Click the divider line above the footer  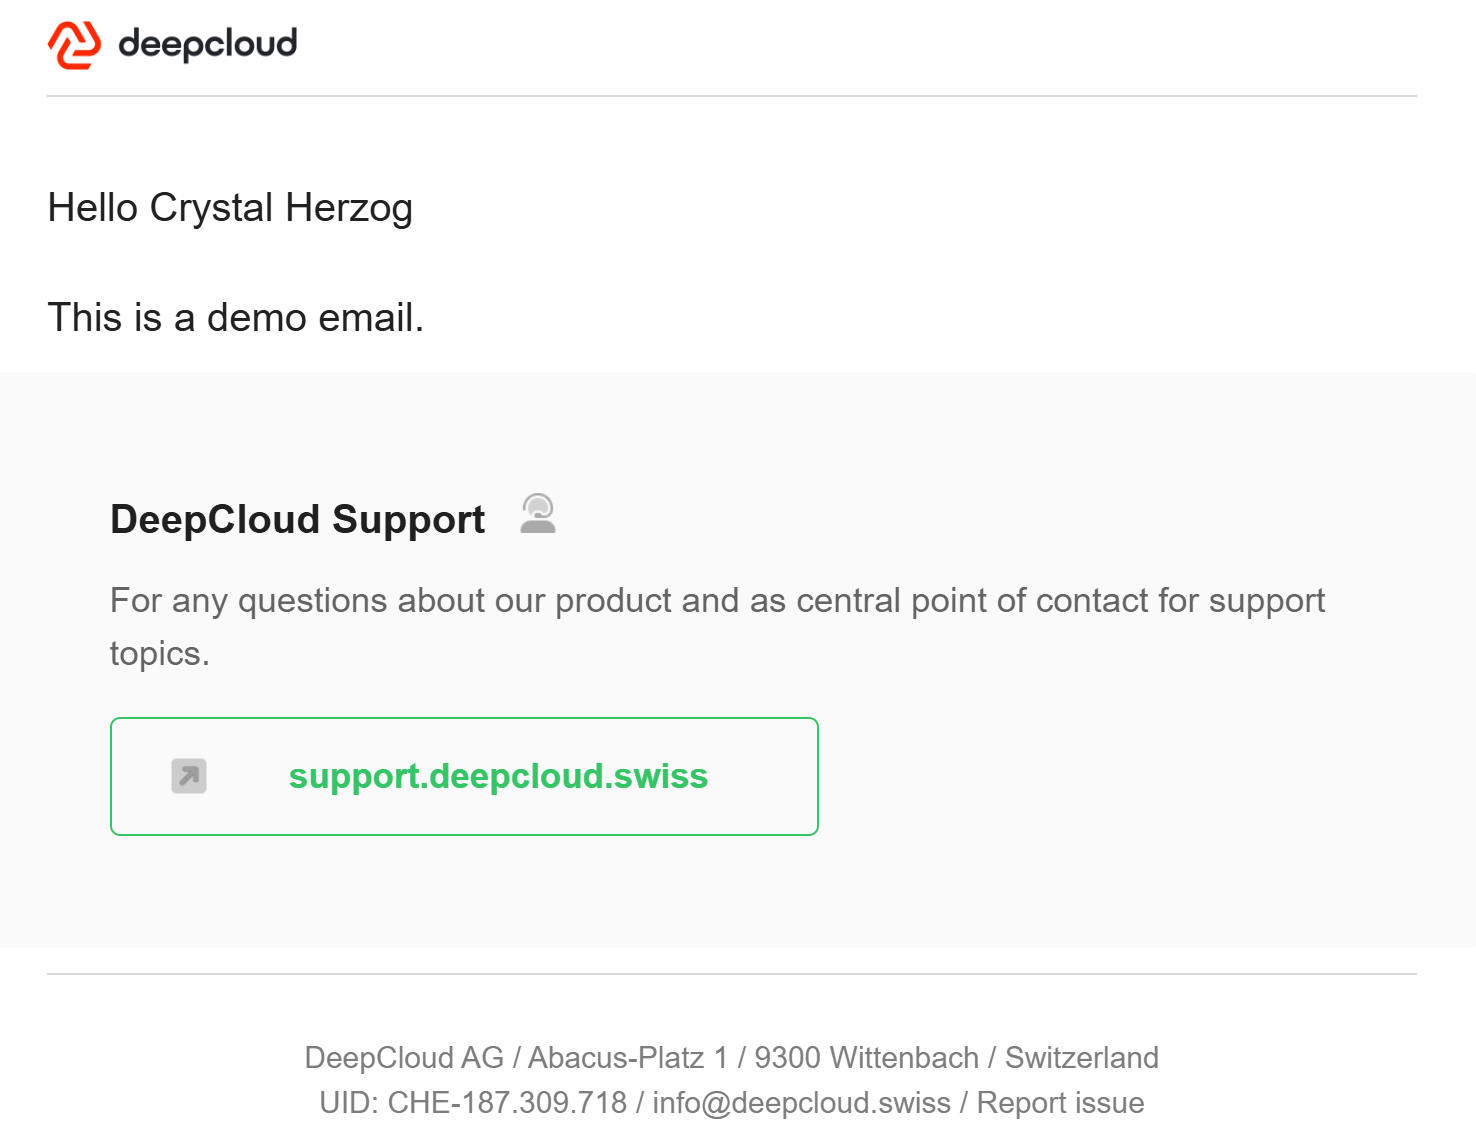click(x=732, y=974)
